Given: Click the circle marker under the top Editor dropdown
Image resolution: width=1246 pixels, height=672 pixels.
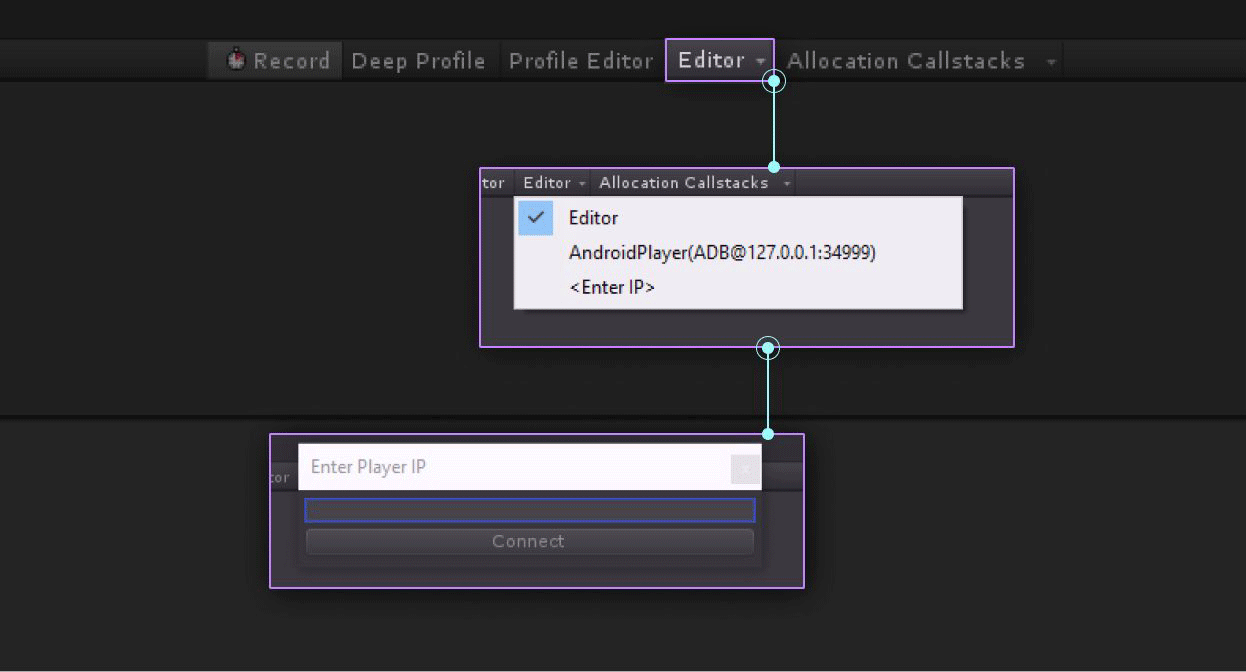Looking at the screenshot, I should (773, 82).
